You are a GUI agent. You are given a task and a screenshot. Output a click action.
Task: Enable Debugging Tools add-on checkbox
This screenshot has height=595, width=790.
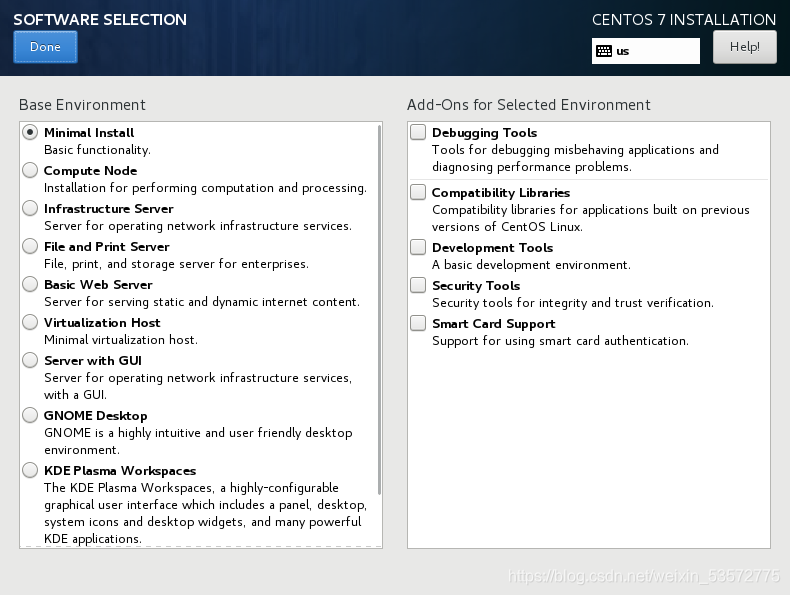tap(418, 132)
